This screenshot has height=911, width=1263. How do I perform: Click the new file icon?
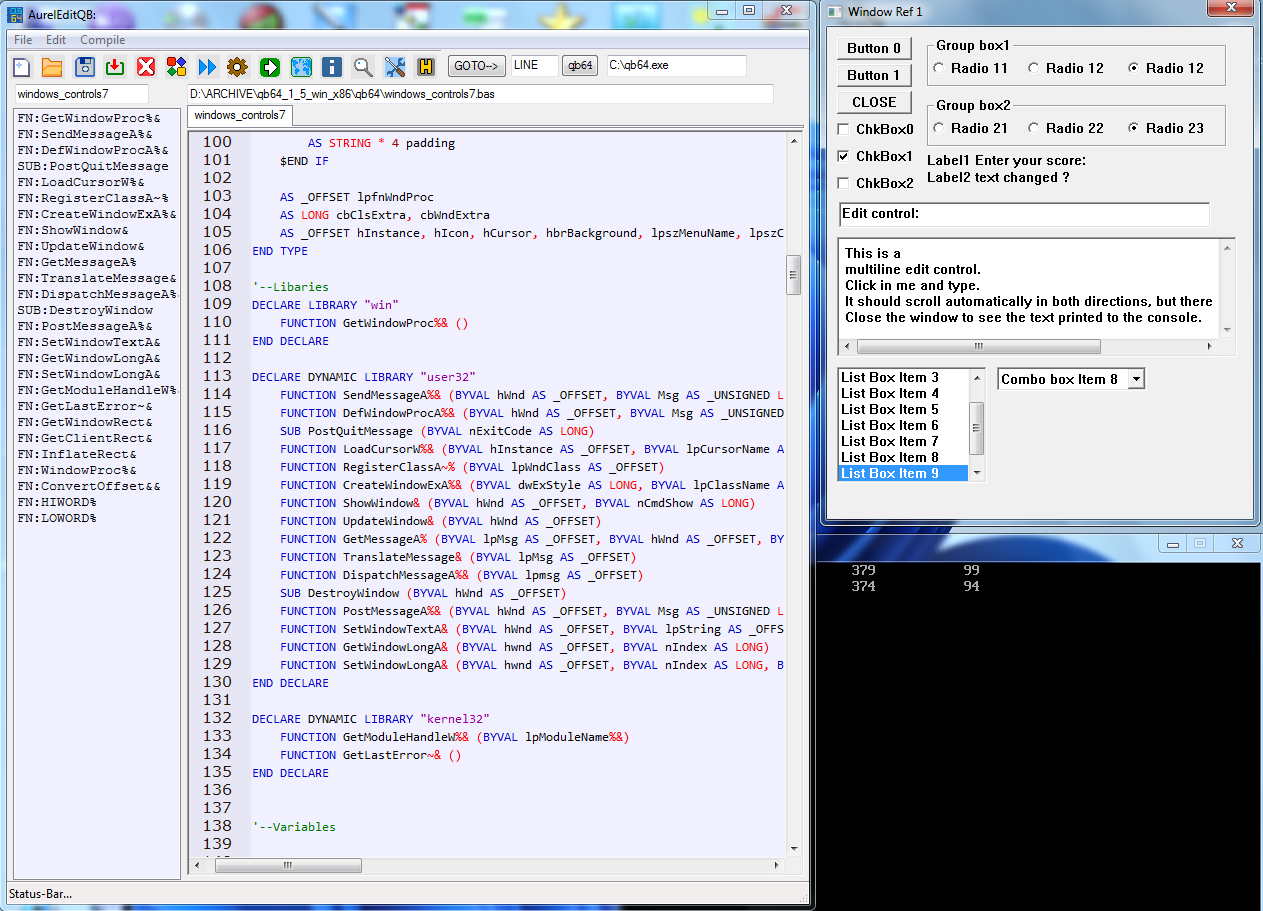point(21,67)
